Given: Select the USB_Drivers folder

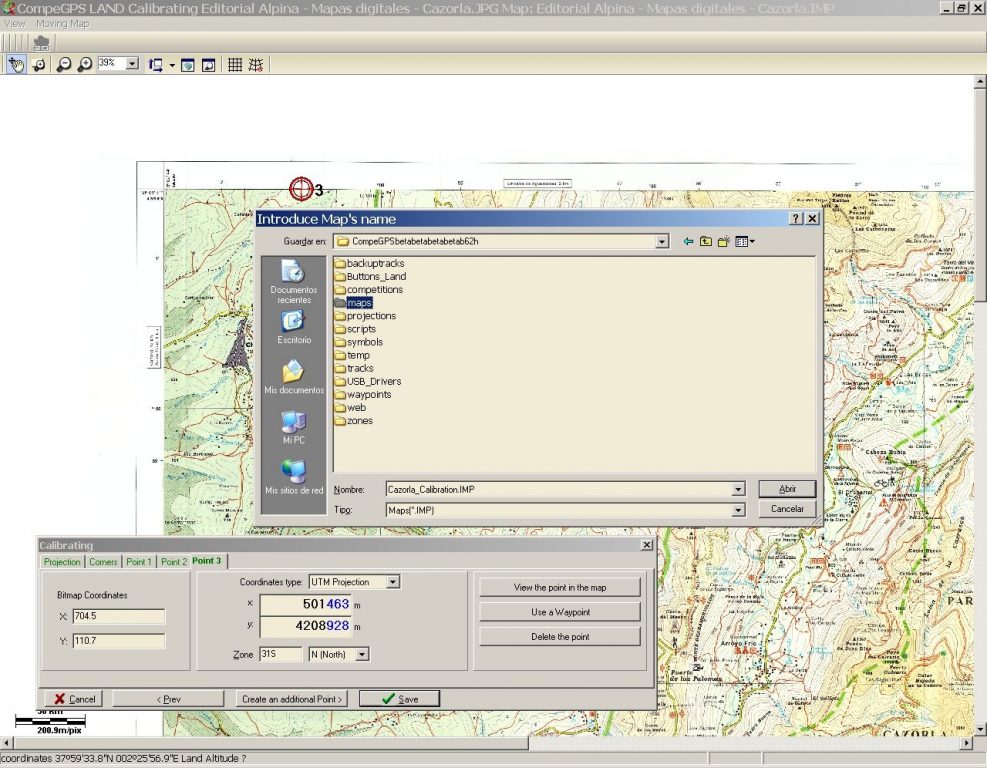Looking at the screenshot, I should [x=368, y=381].
